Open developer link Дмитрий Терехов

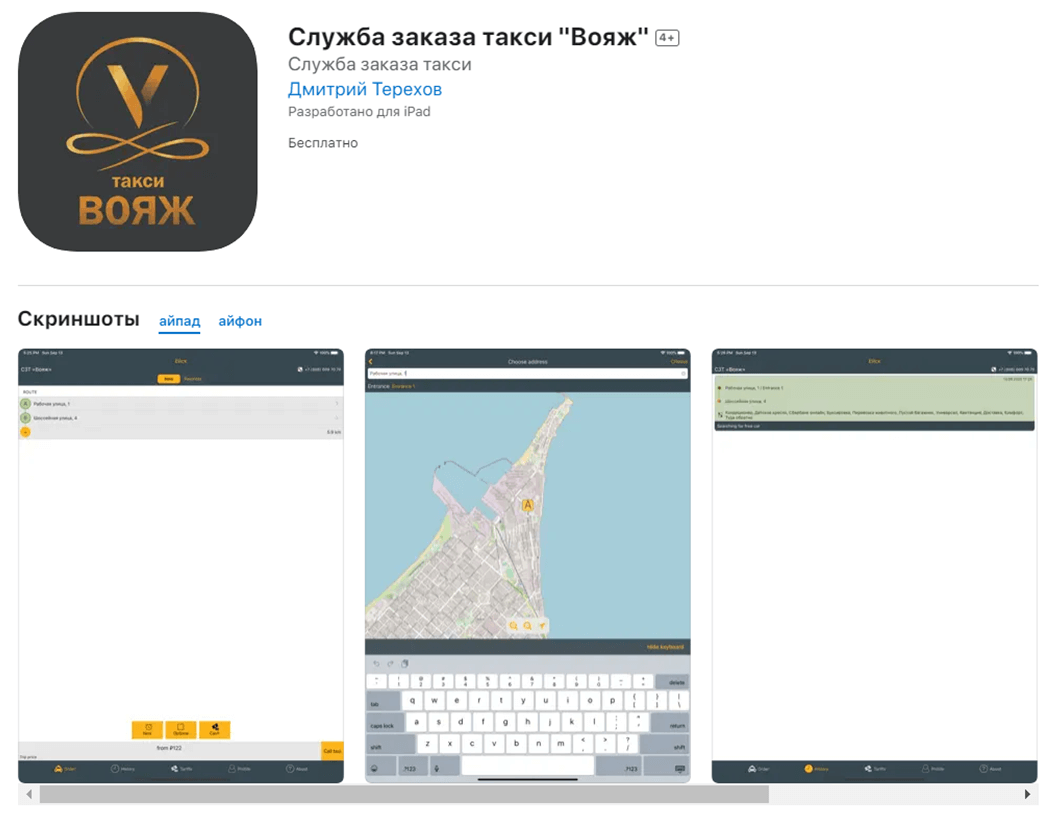pos(365,89)
